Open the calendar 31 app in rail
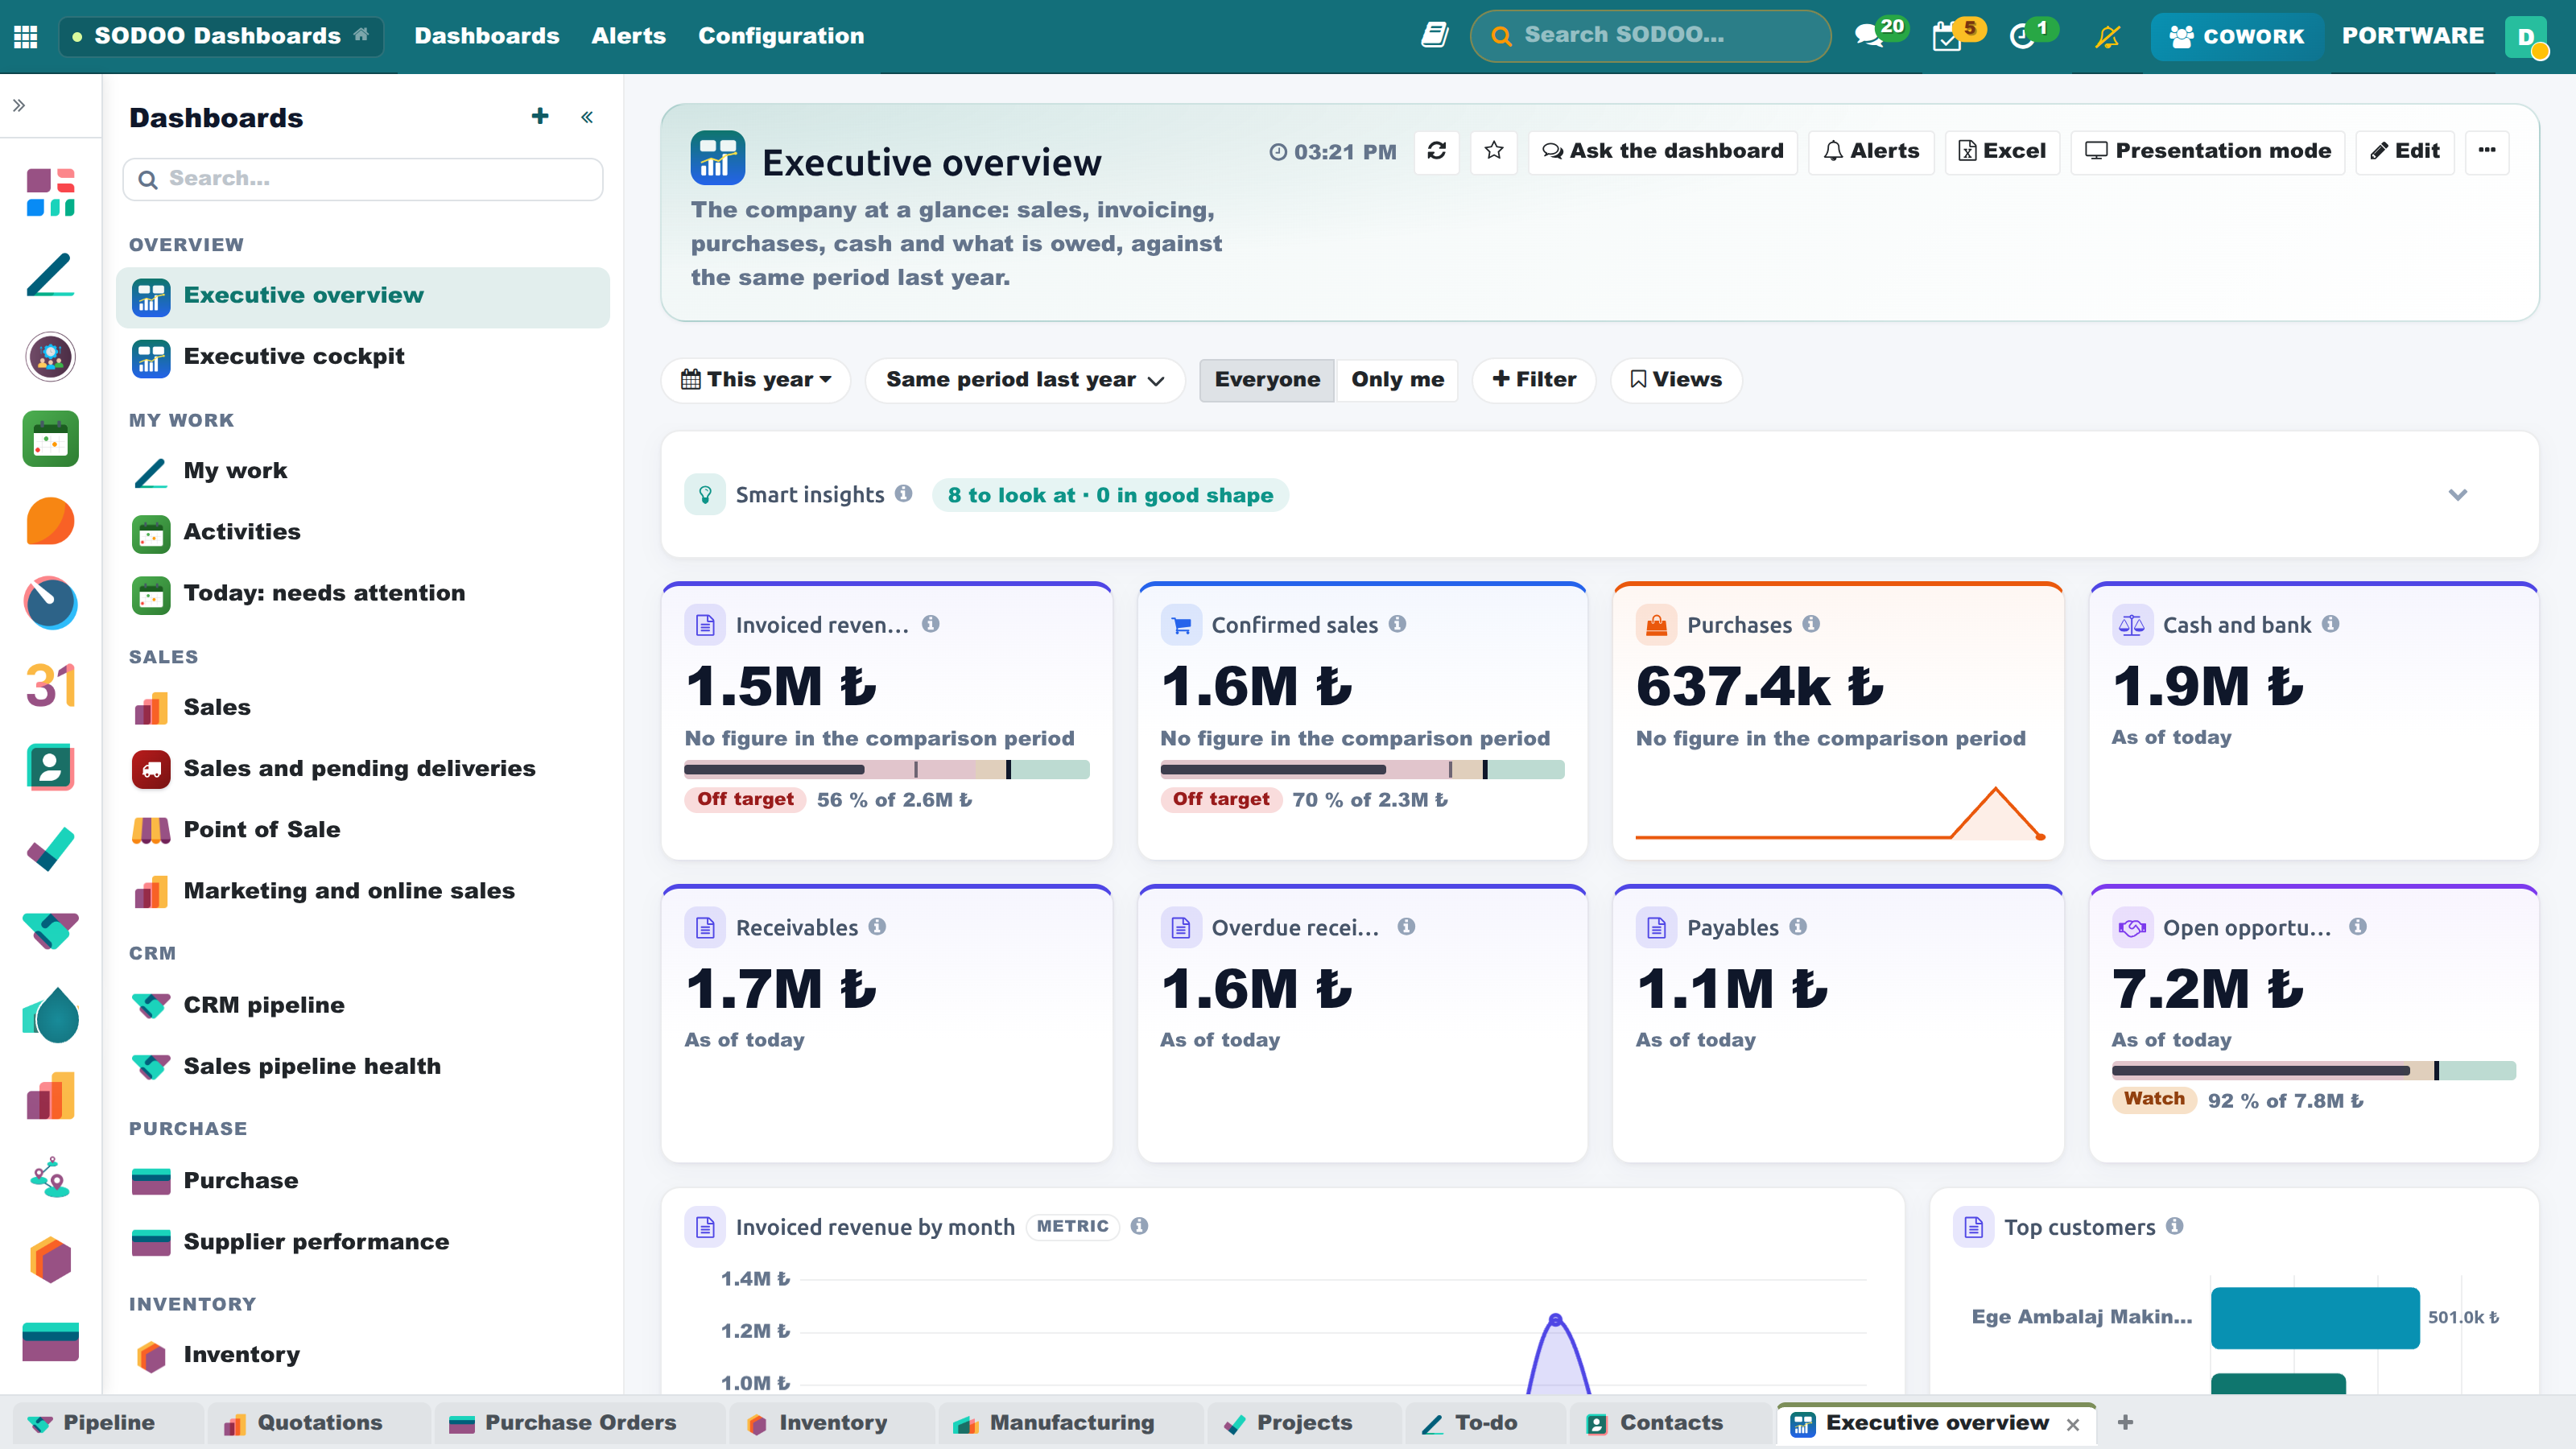The image size is (2576, 1449). click(x=50, y=686)
